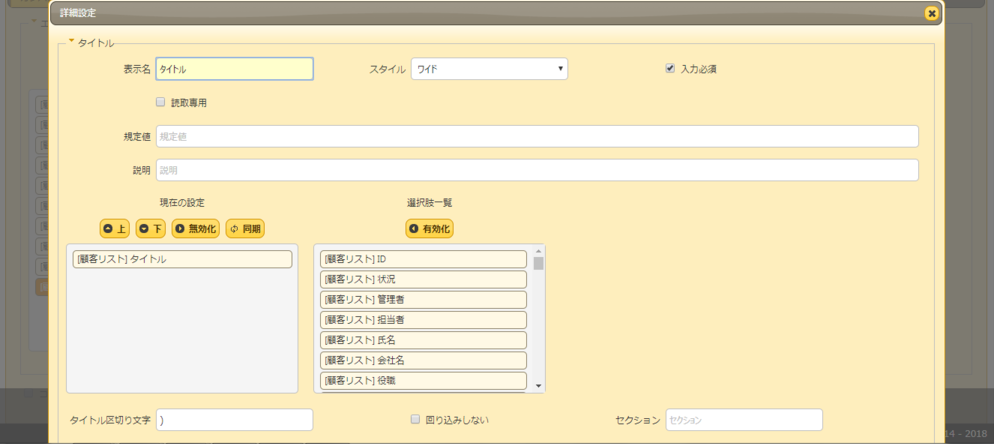Toggle the 回り込みしない checkbox
Viewport: 994px width, 444px height.
point(415,419)
